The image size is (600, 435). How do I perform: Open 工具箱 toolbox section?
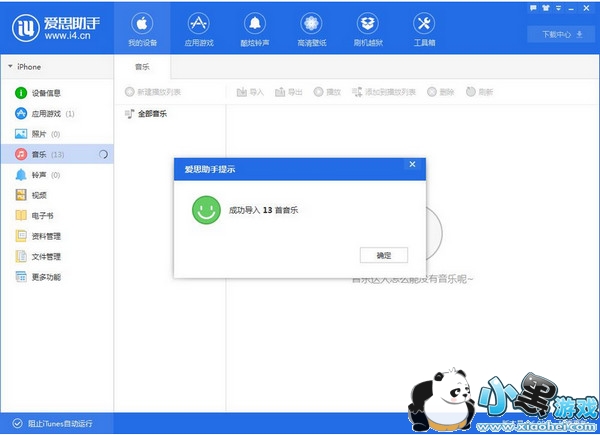tap(424, 29)
